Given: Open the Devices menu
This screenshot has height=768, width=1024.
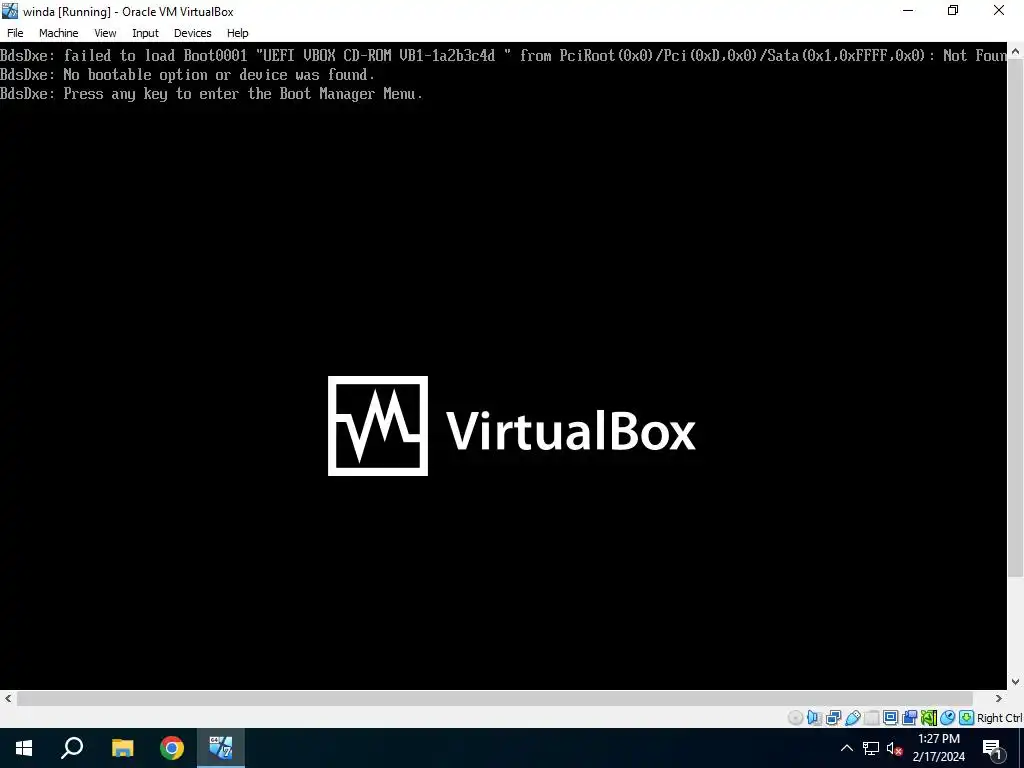Looking at the screenshot, I should pos(192,33).
